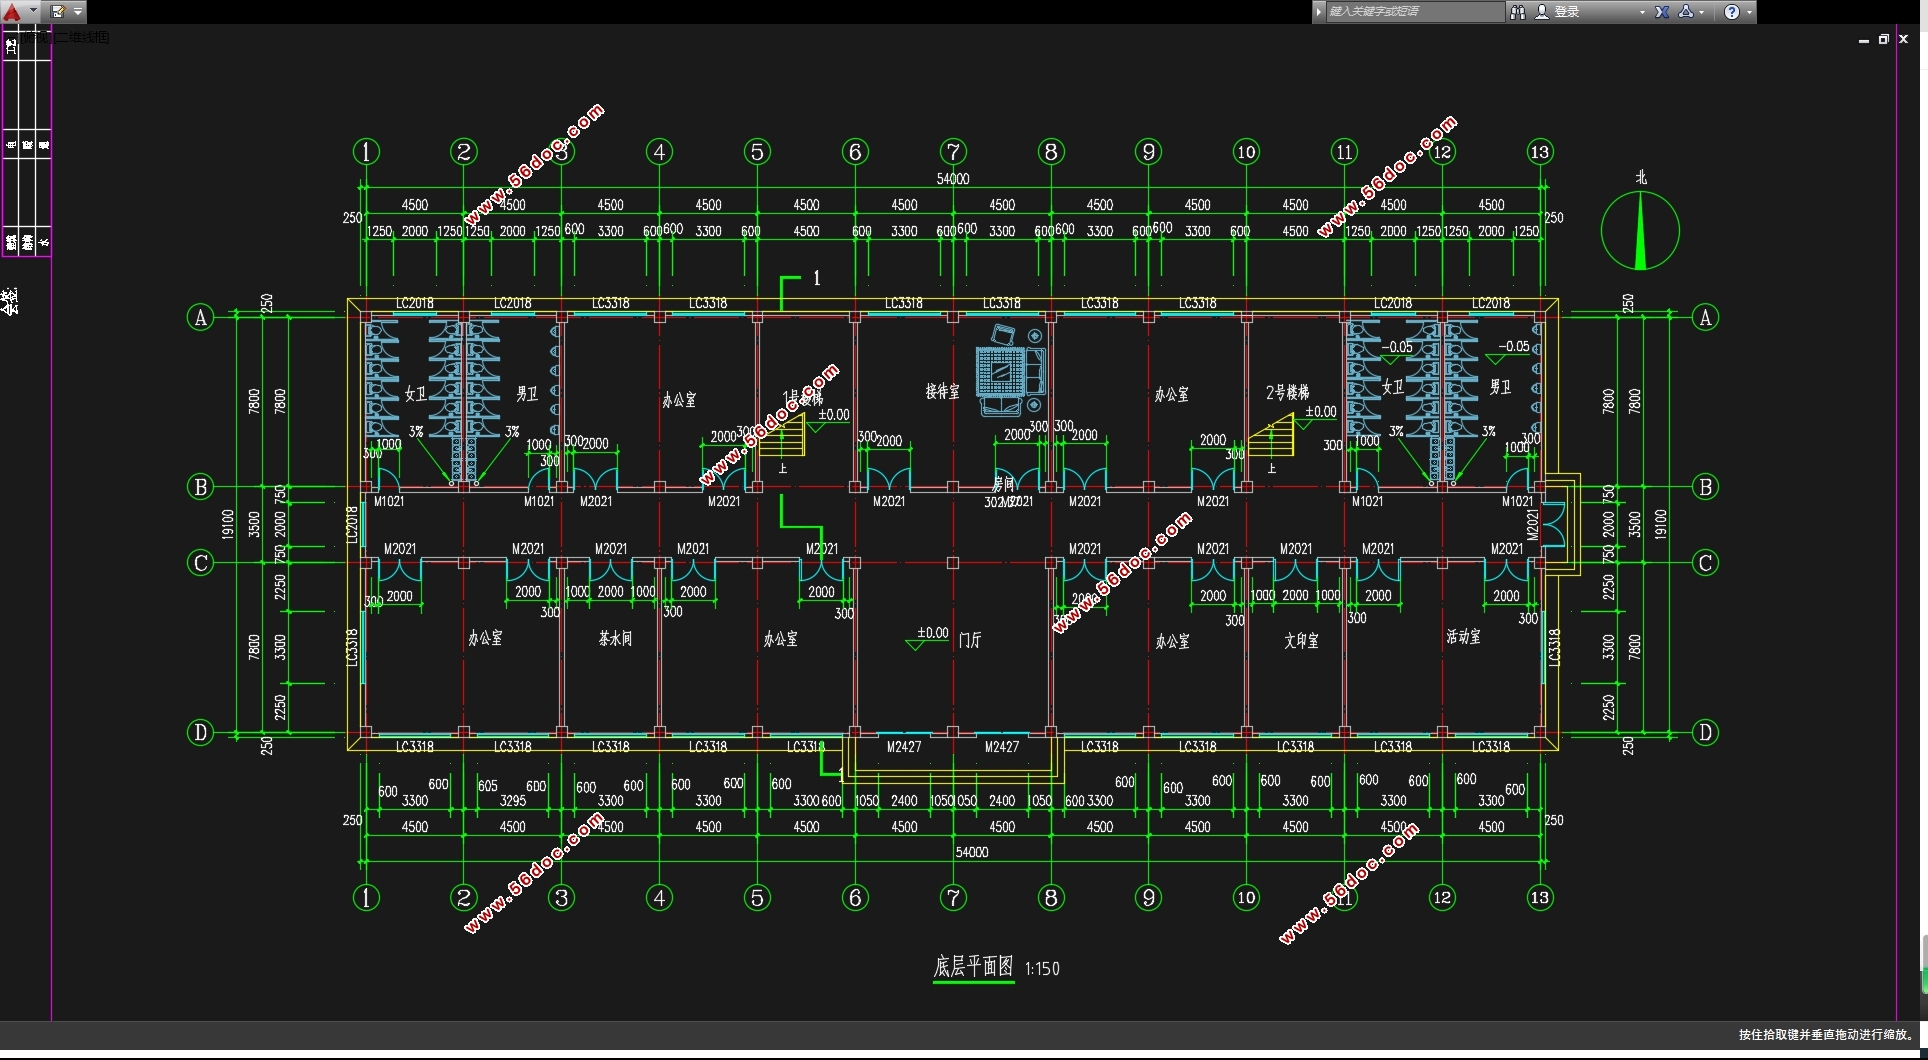Select the ±0.00 elevation mark in 门厅
The image size is (1928, 1060).
pos(929,637)
